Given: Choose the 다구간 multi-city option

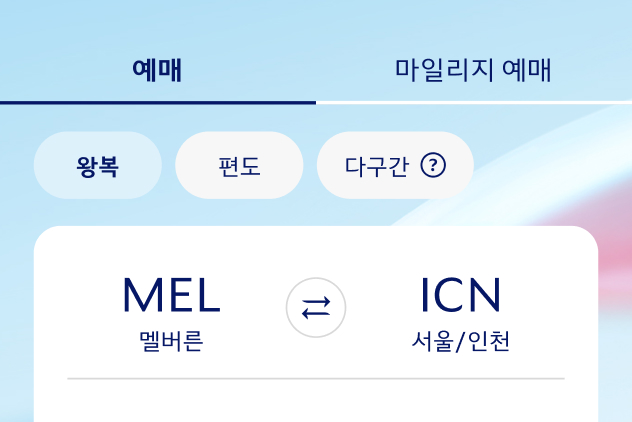Looking at the screenshot, I should click(395, 165).
